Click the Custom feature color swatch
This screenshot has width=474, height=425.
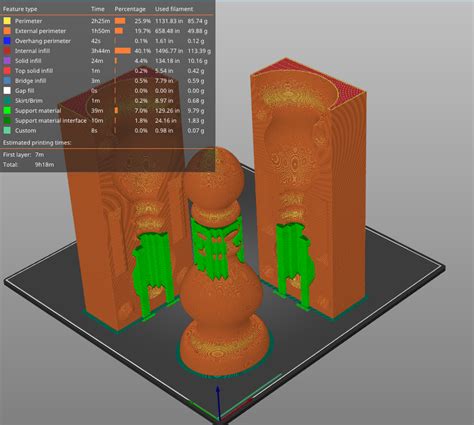[7, 131]
